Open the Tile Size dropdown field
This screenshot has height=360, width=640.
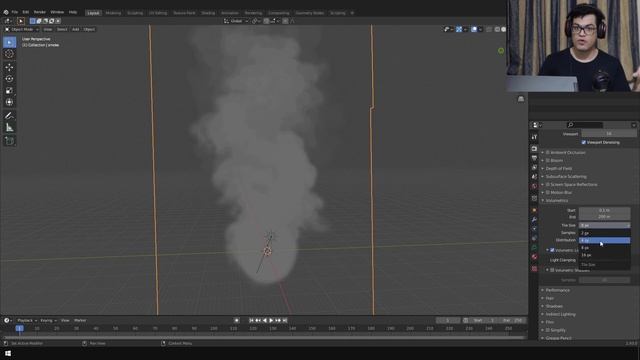(604, 225)
